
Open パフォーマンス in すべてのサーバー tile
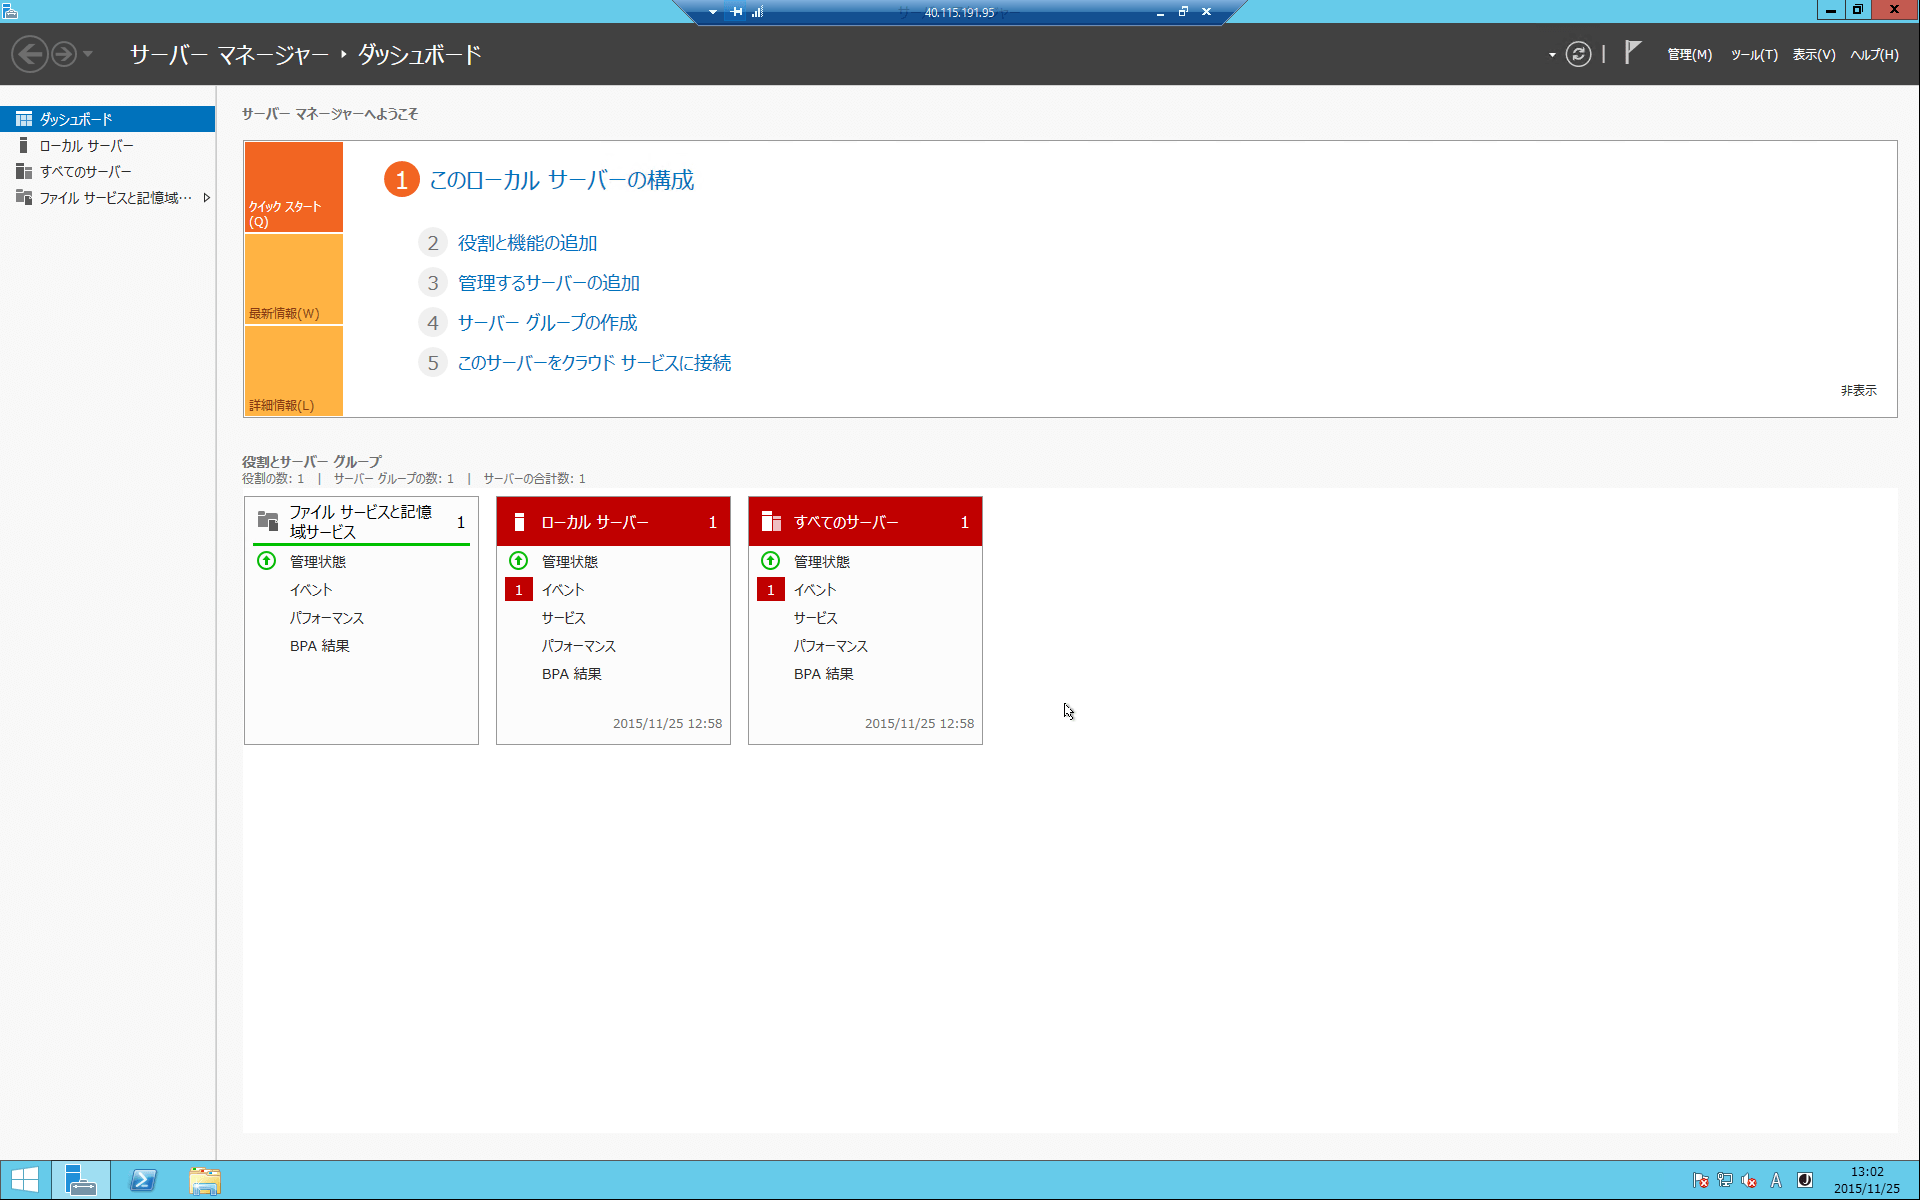[x=831, y=646]
